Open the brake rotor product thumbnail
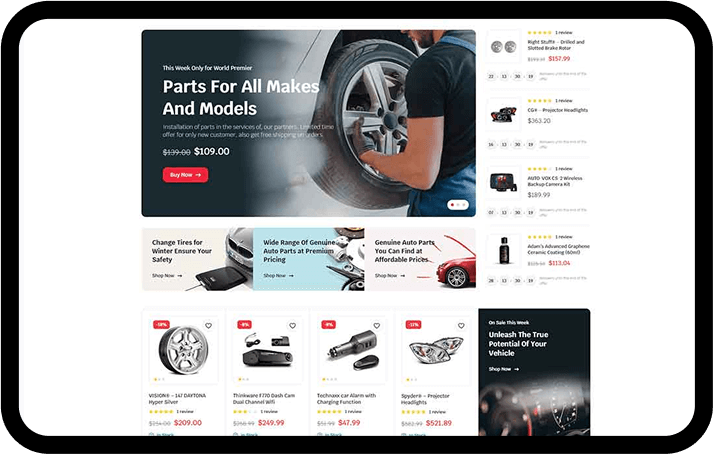Image resolution: width=713 pixels, height=454 pixels. pos(503,46)
